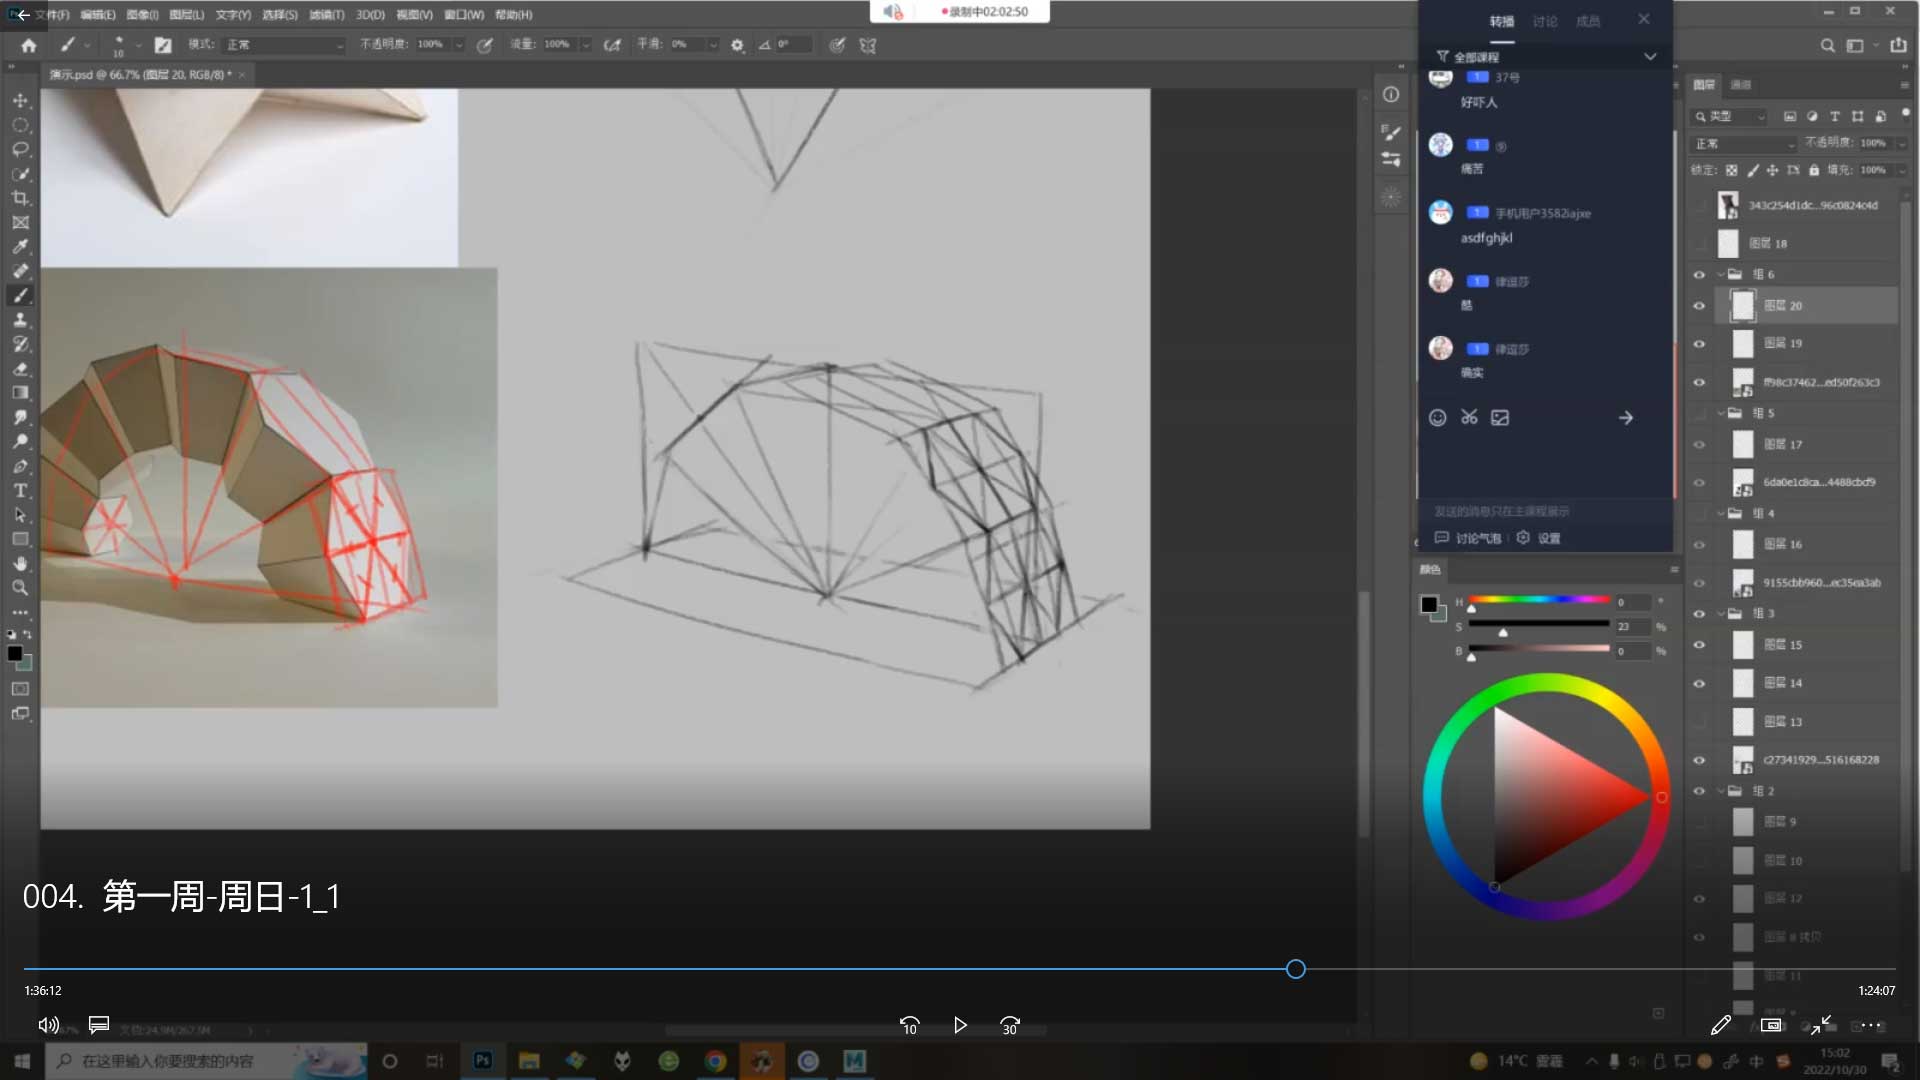Image resolution: width=1920 pixels, height=1080 pixels.
Task: Open the layer blend mode dropdown 正常
Action: [1744, 144]
